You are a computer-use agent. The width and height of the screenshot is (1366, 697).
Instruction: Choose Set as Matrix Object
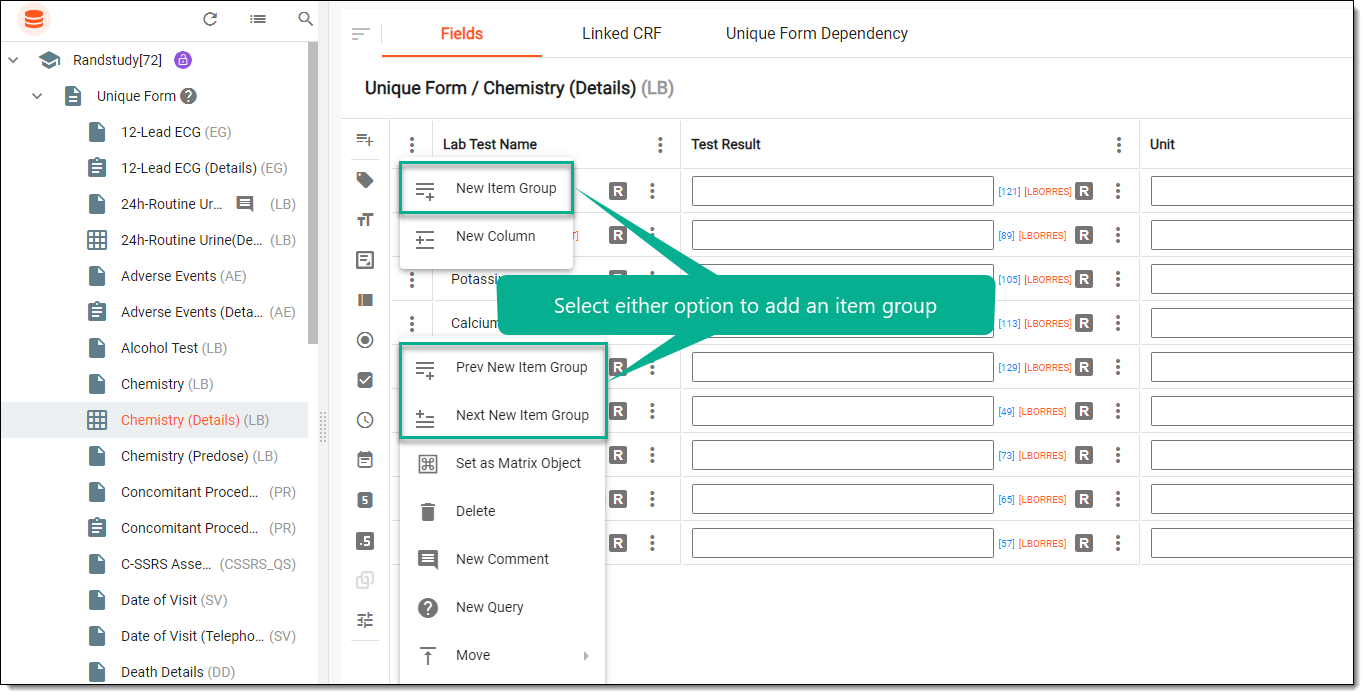point(503,463)
